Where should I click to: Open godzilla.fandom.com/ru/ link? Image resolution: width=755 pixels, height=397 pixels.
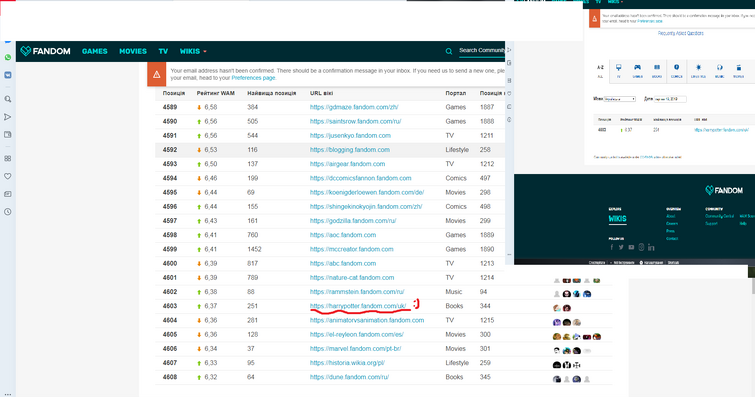[x=353, y=221]
